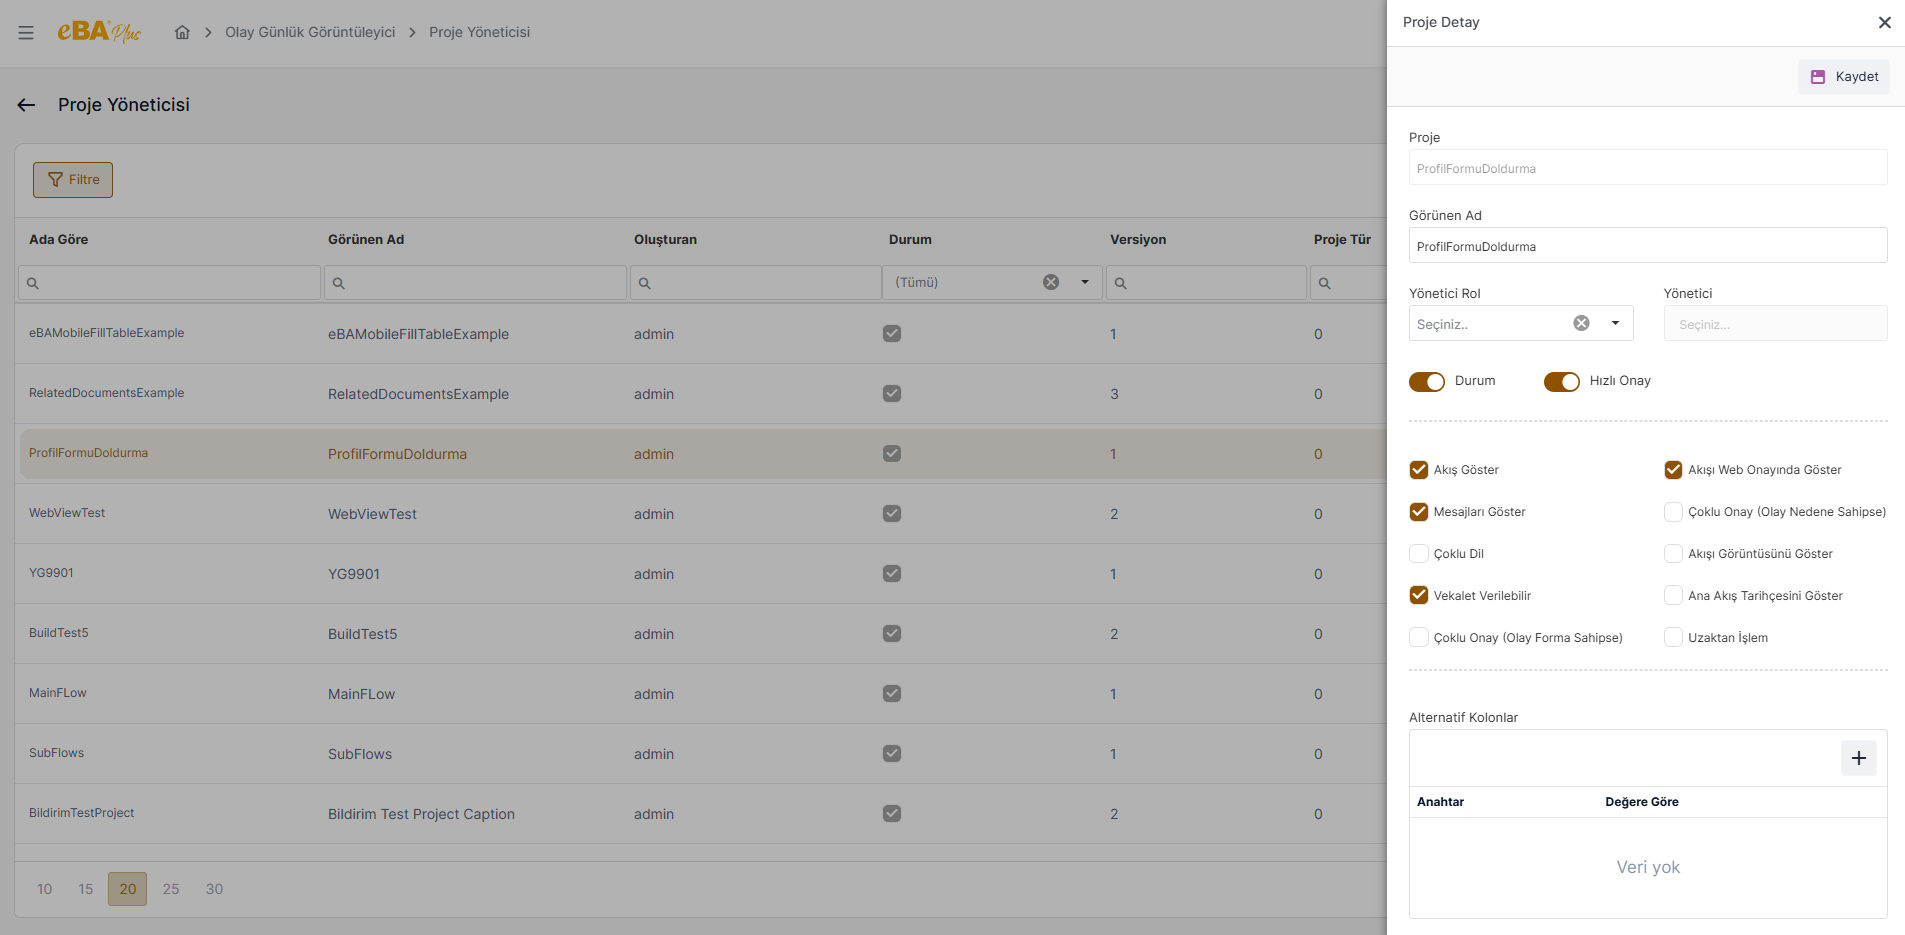Open Olay Günlük Görüntüleyici breadcrumb

(x=310, y=32)
